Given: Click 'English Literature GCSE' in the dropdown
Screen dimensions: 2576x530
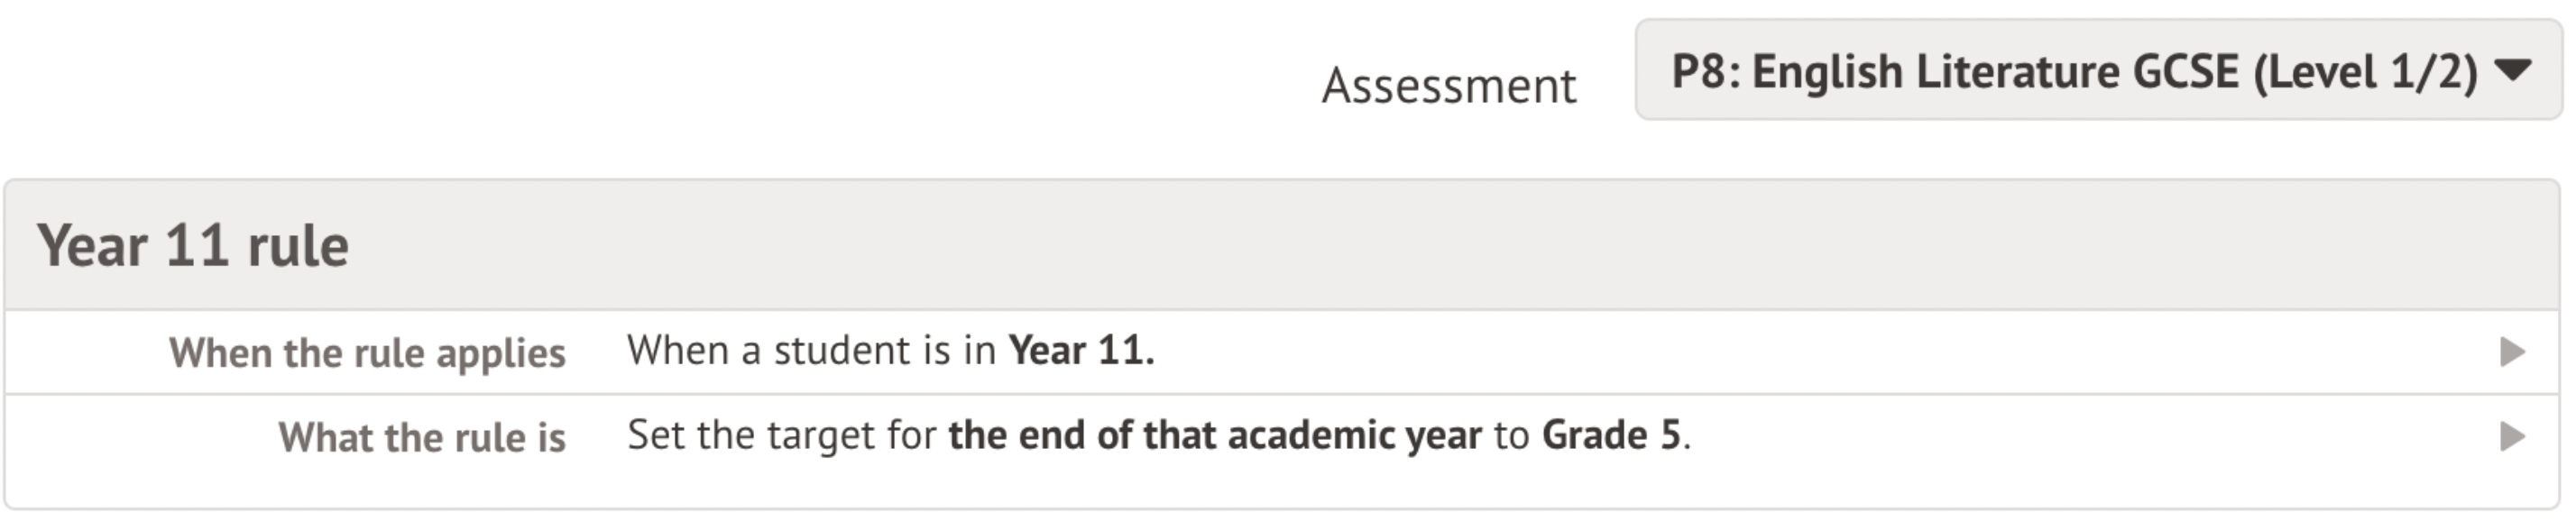Looking at the screenshot, I should coord(1994,72).
